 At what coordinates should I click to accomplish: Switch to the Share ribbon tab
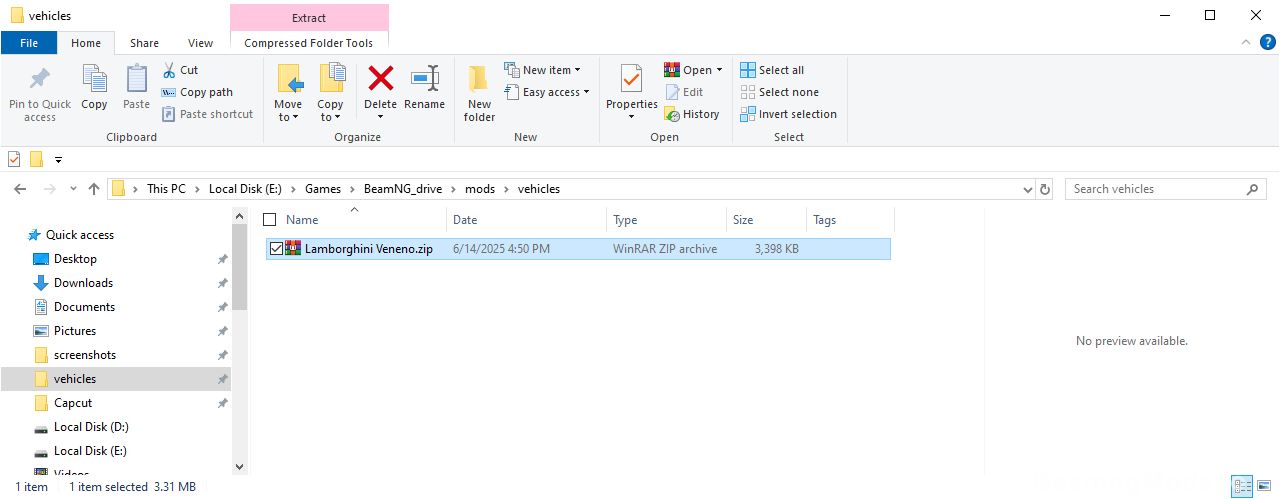144,43
